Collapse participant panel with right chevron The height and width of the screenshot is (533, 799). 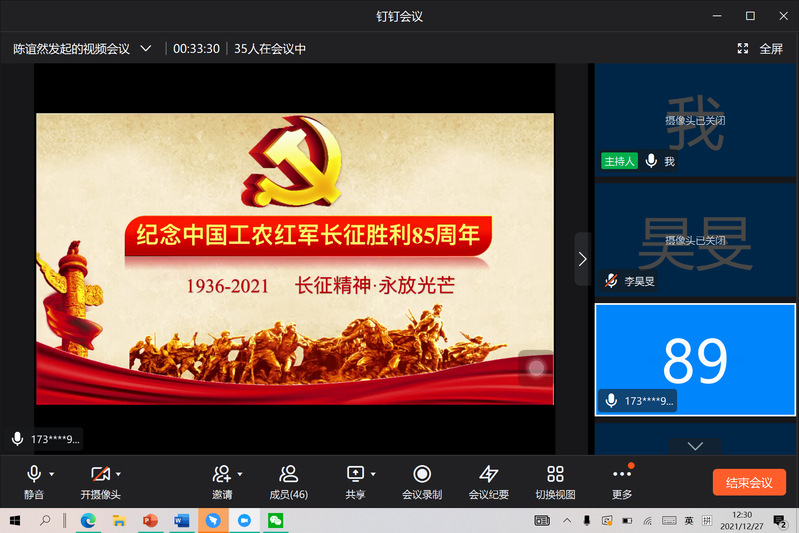point(582,259)
